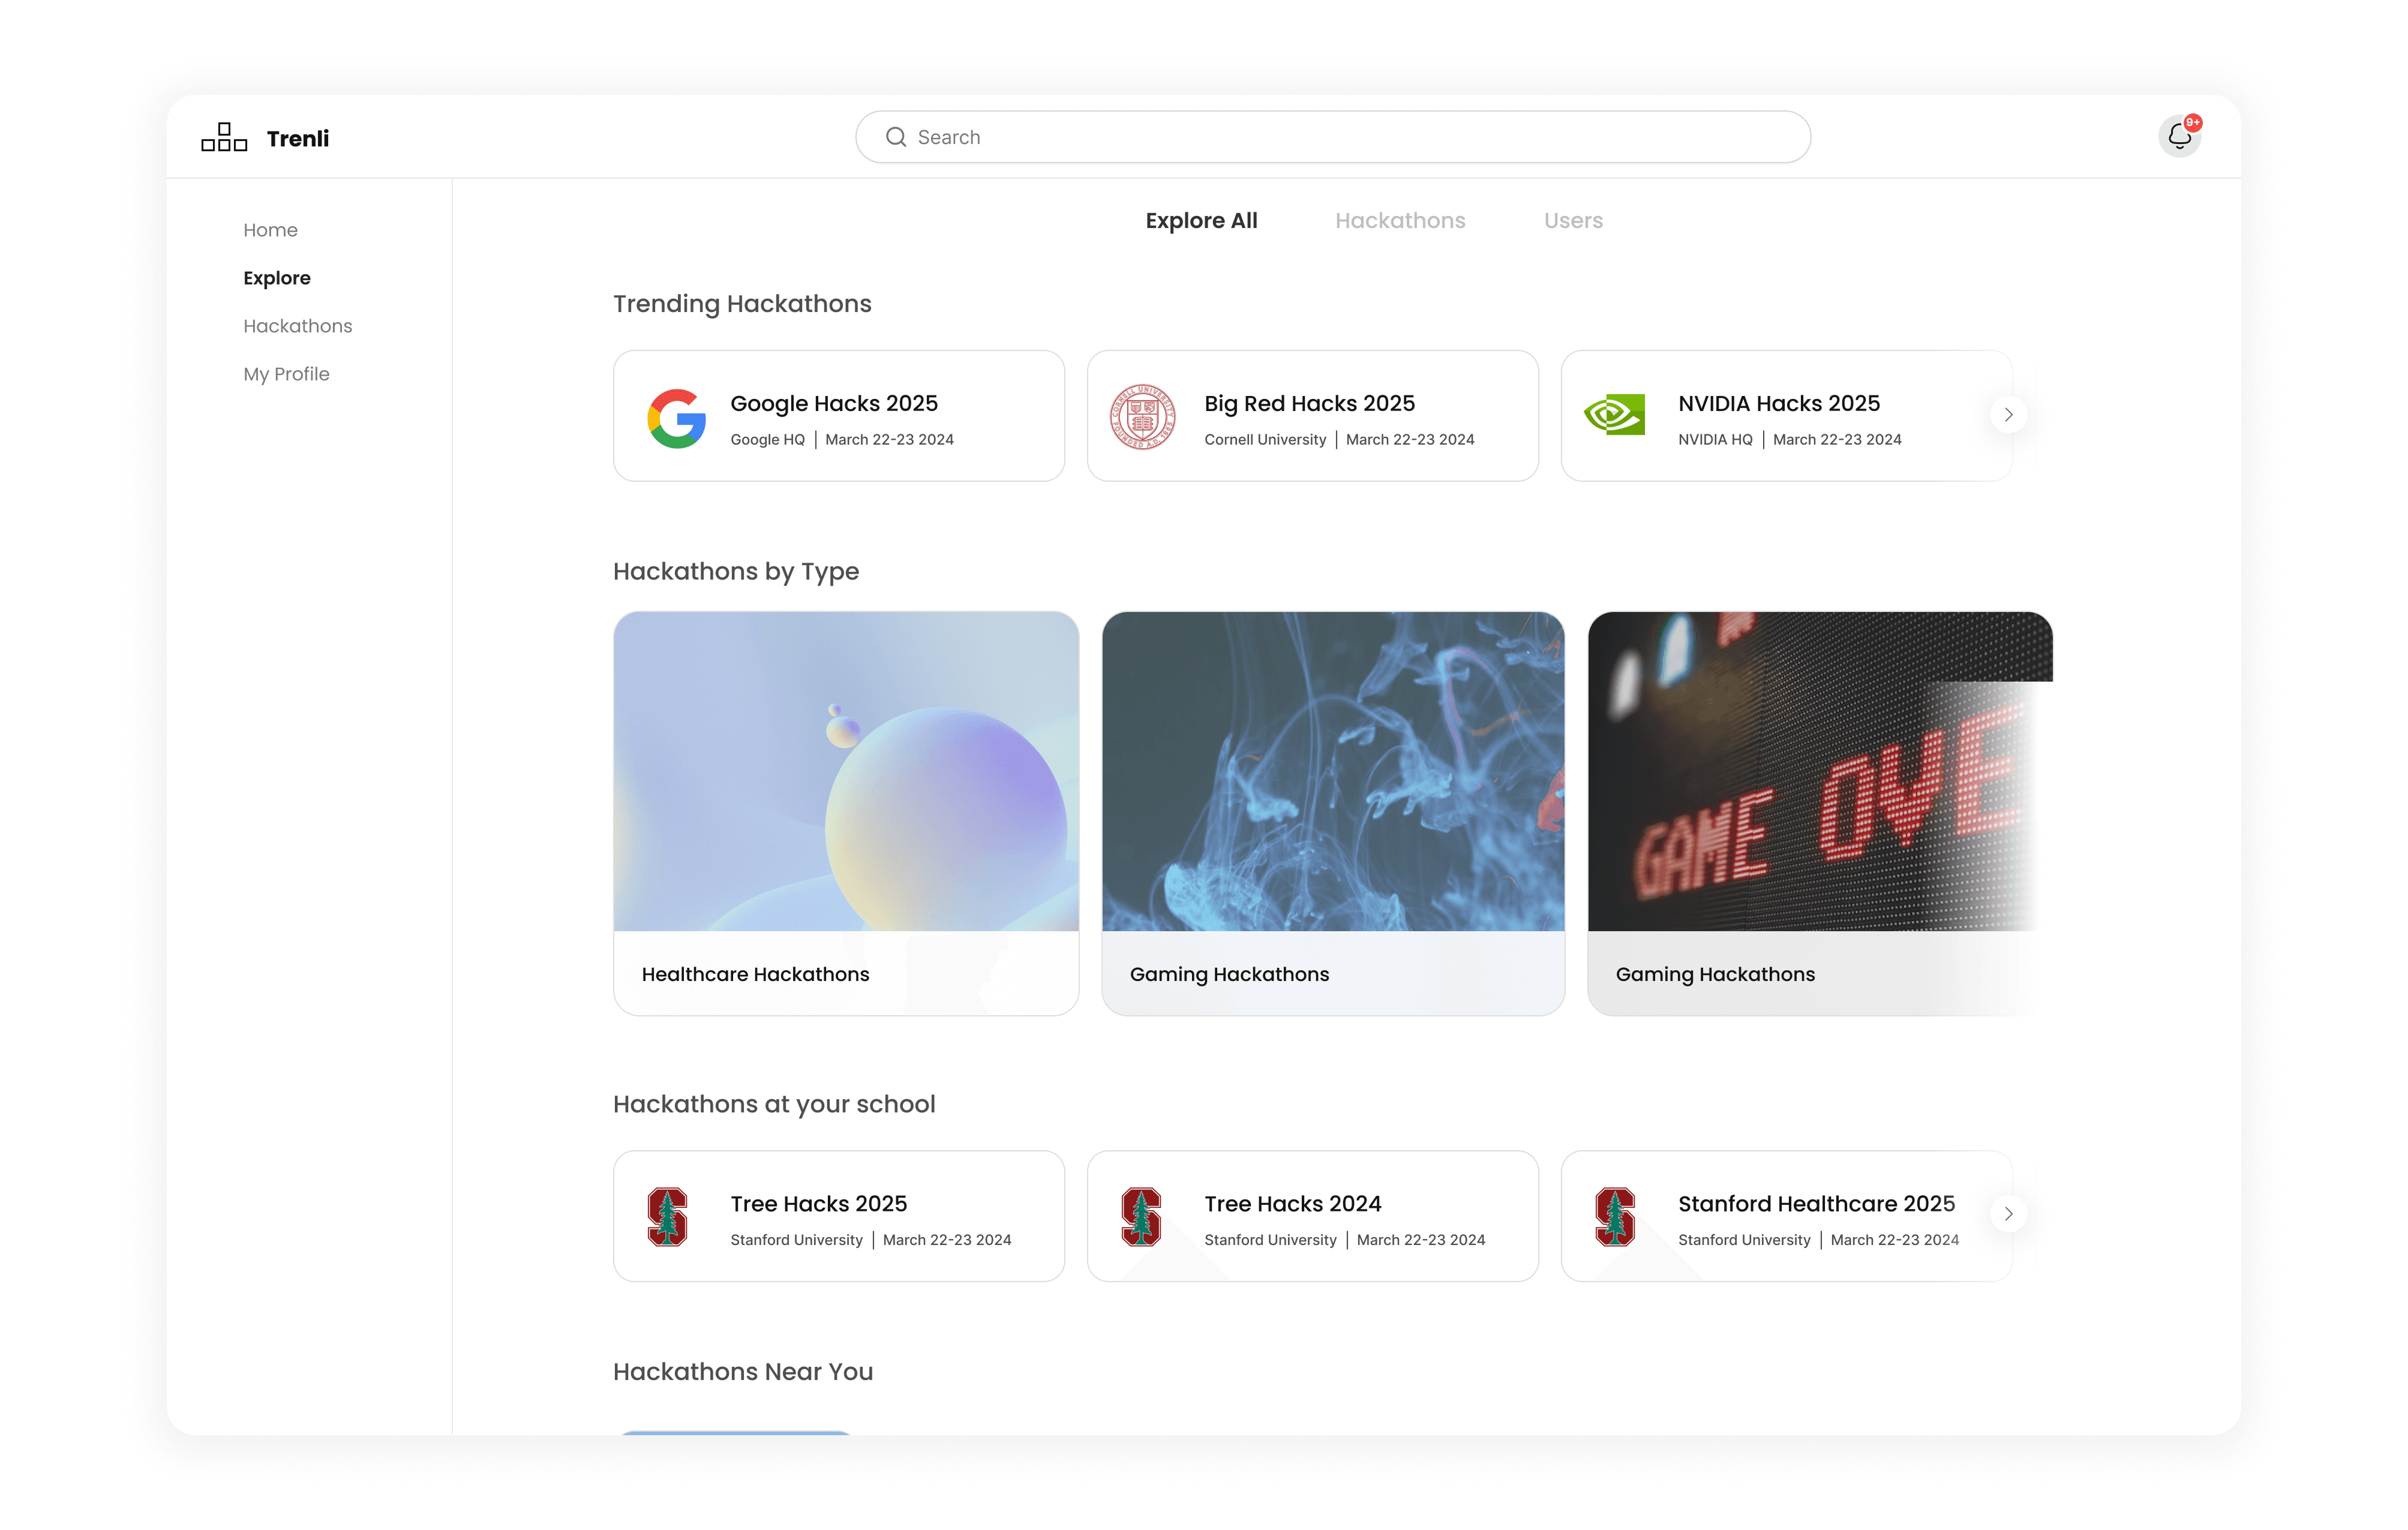Screen dimensions: 2408x1530
Task: Click Stanford logo on Tree Hacks 2025
Action: pos(667,1216)
